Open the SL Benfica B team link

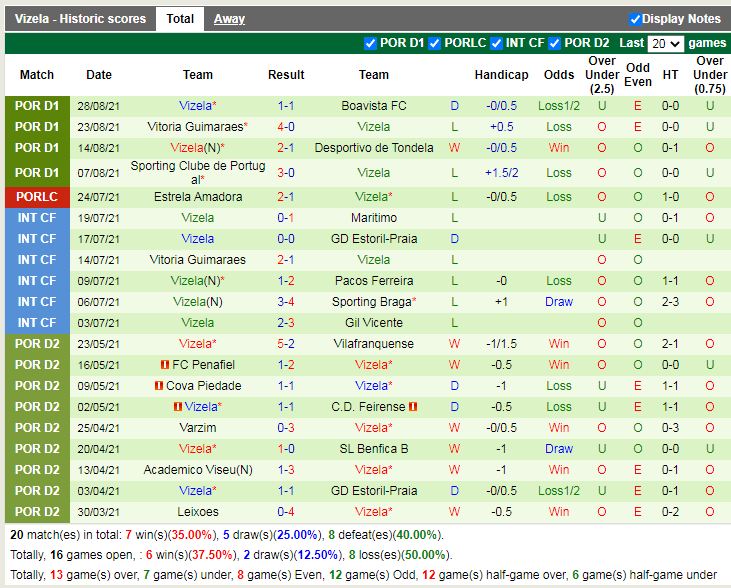(374, 449)
